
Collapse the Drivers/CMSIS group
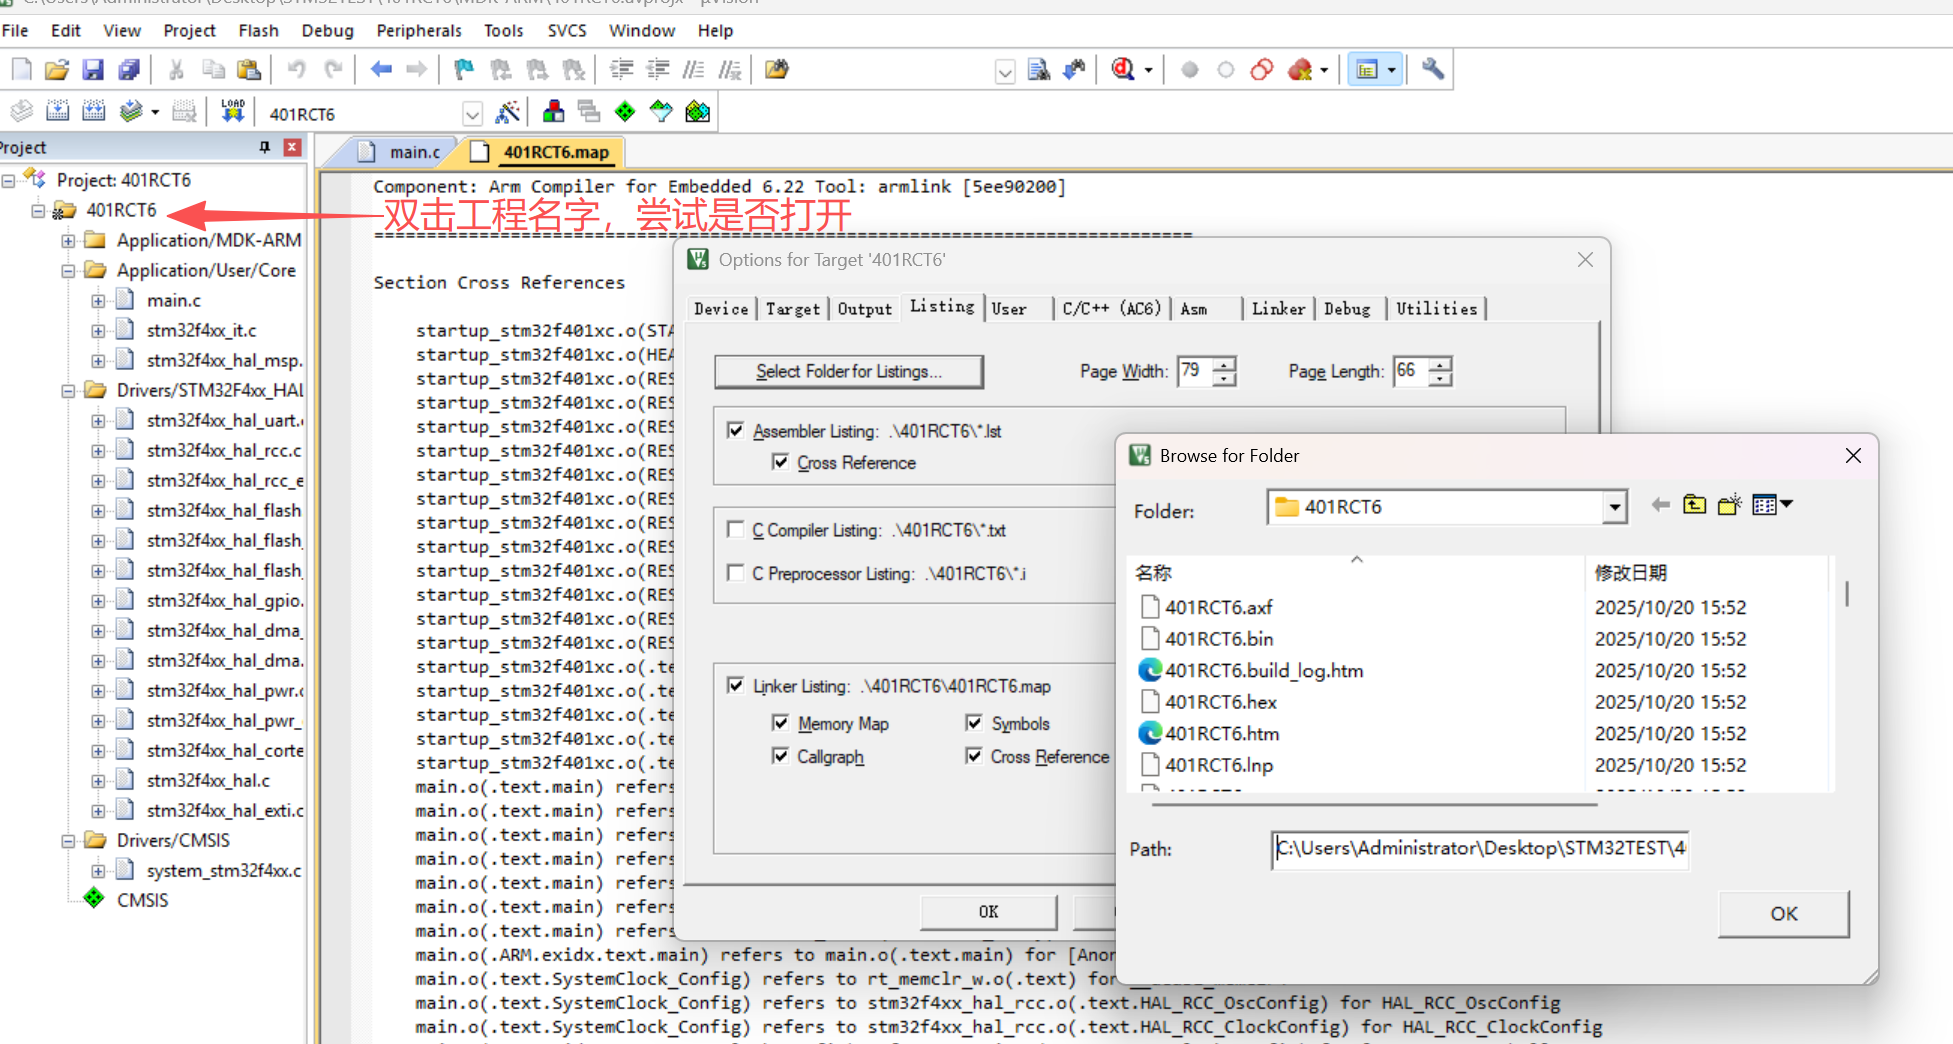tap(68, 841)
